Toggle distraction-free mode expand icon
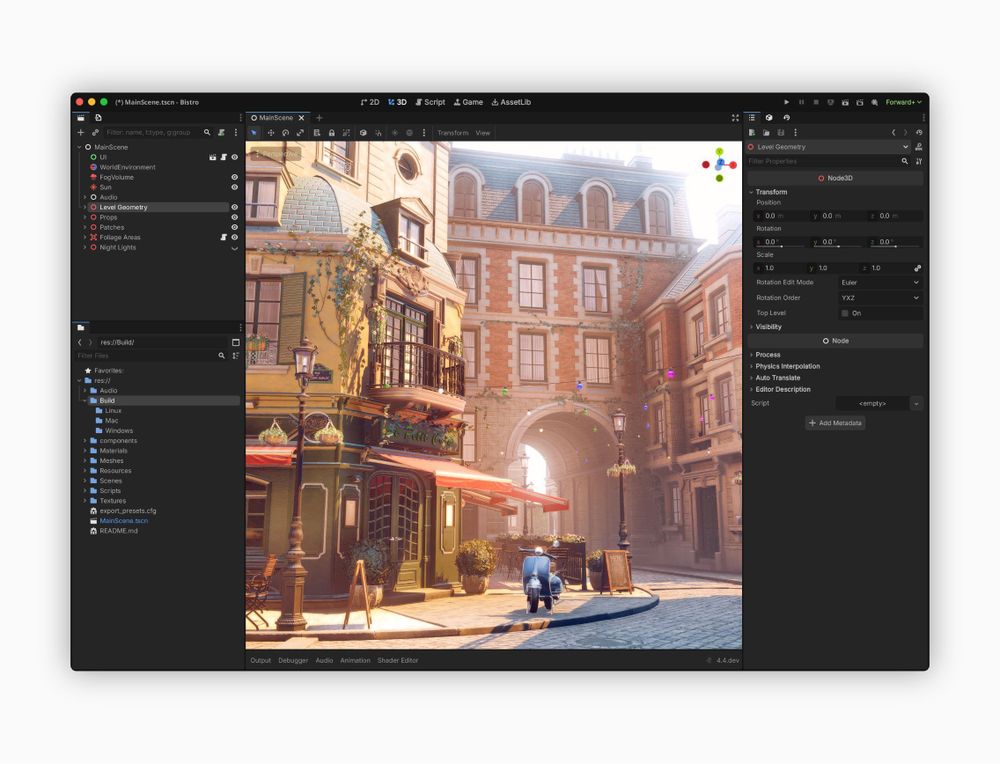 click(735, 118)
